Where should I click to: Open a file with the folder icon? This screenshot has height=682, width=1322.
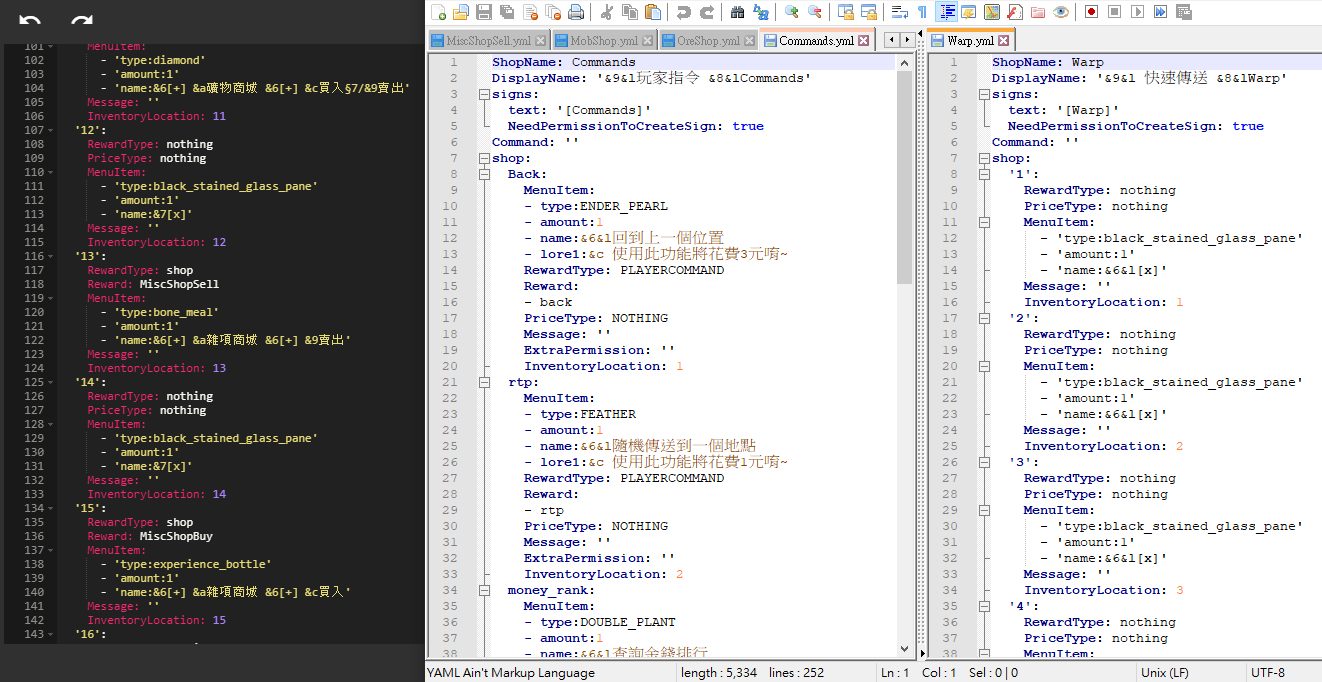coord(460,12)
